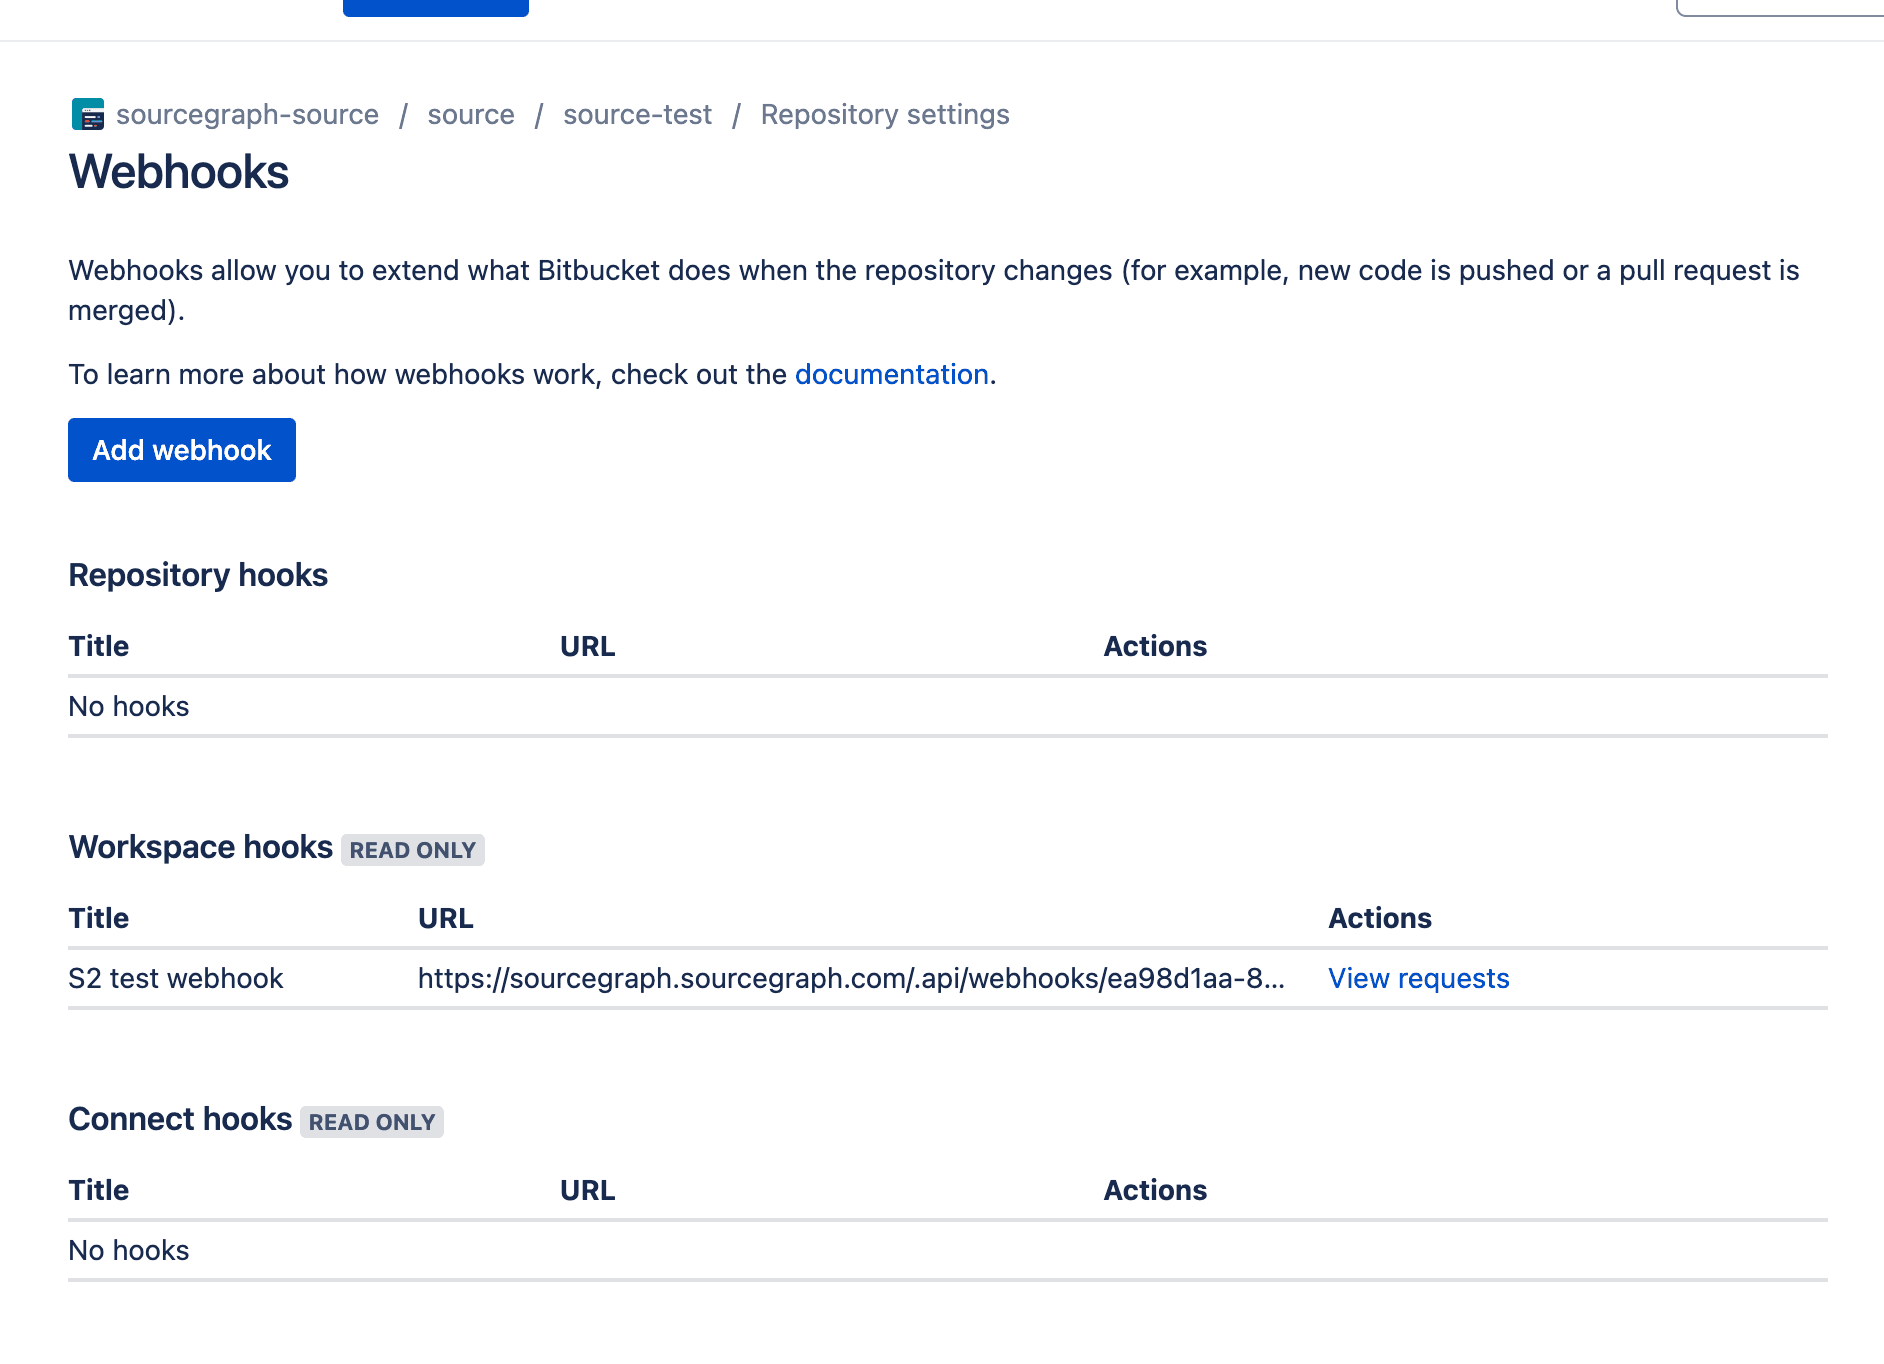Go to the source project breadcrumb
The height and width of the screenshot is (1364, 1884).
pyautogui.click(x=471, y=114)
